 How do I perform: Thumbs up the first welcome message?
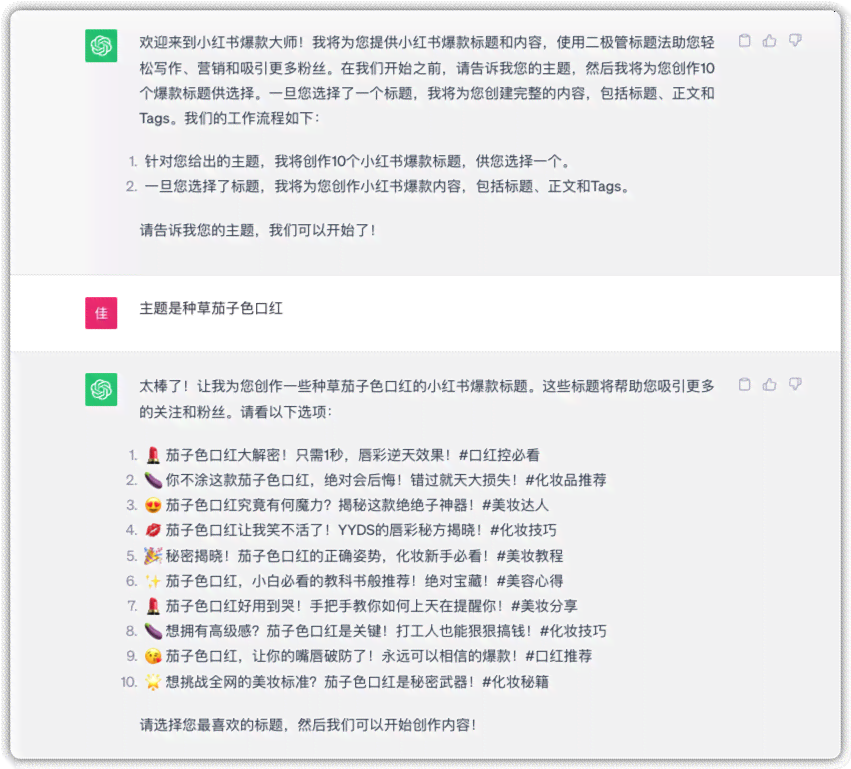coord(770,41)
